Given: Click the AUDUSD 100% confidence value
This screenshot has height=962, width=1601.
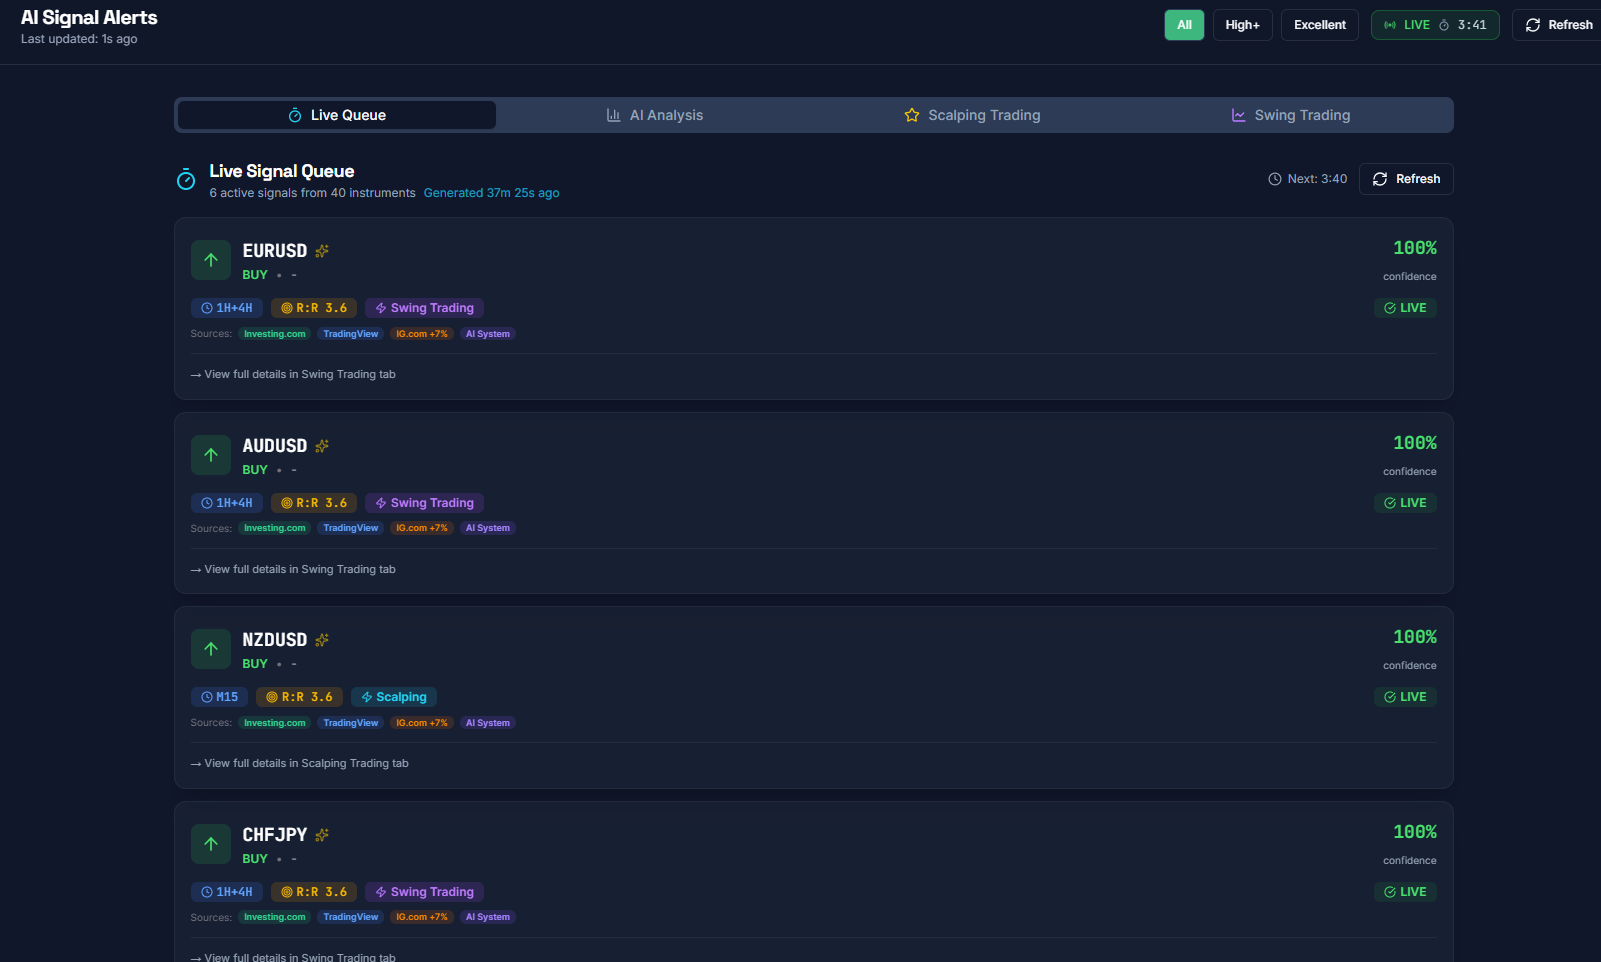Looking at the screenshot, I should click(1415, 443).
